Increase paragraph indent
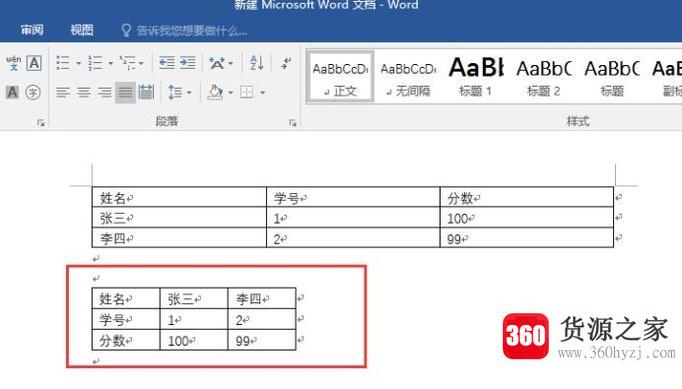Viewport: 682px width, 389px height. (187, 63)
